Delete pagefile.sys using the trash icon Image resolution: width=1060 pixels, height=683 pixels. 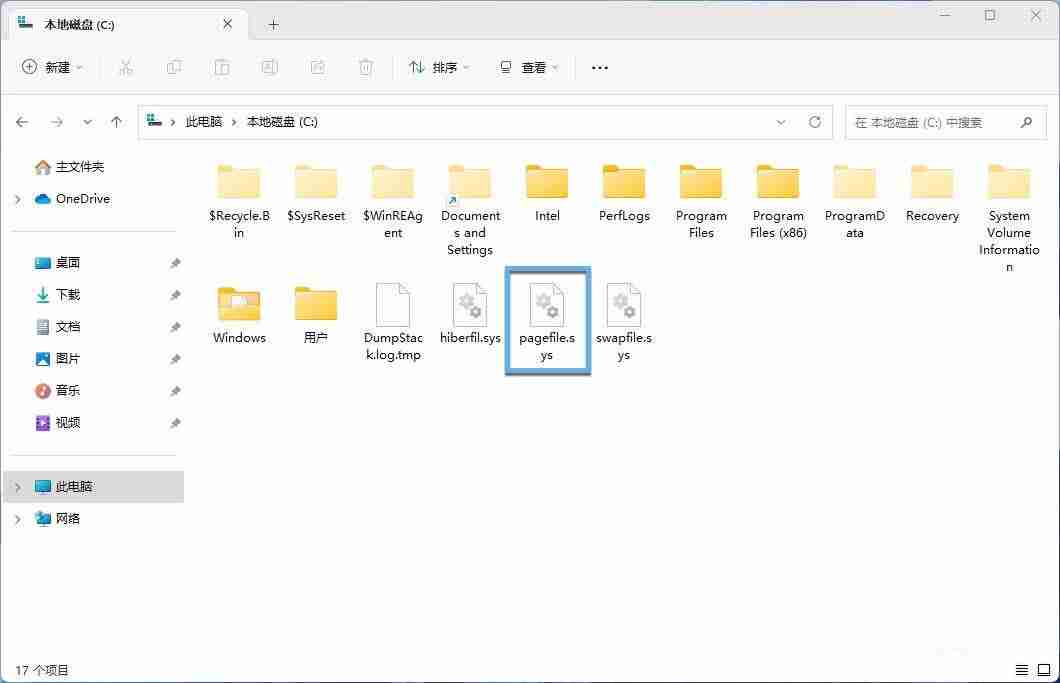coord(365,67)
